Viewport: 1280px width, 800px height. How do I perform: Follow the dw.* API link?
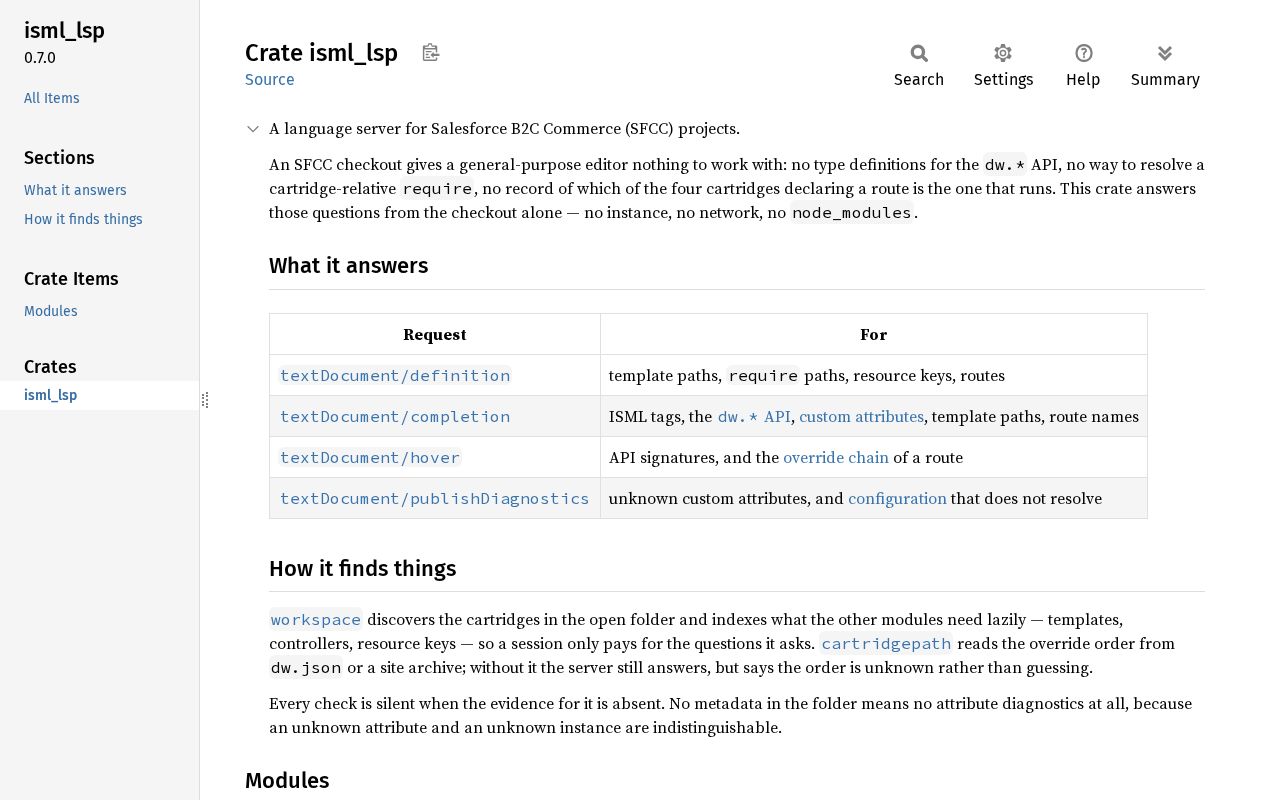(x=754, y=416)
